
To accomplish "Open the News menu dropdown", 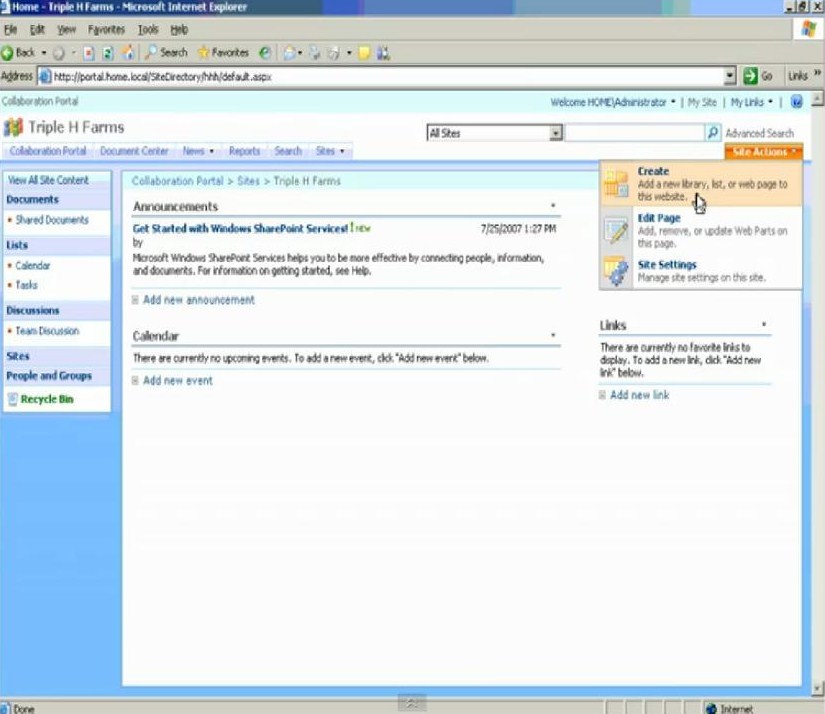I will 211,150.
